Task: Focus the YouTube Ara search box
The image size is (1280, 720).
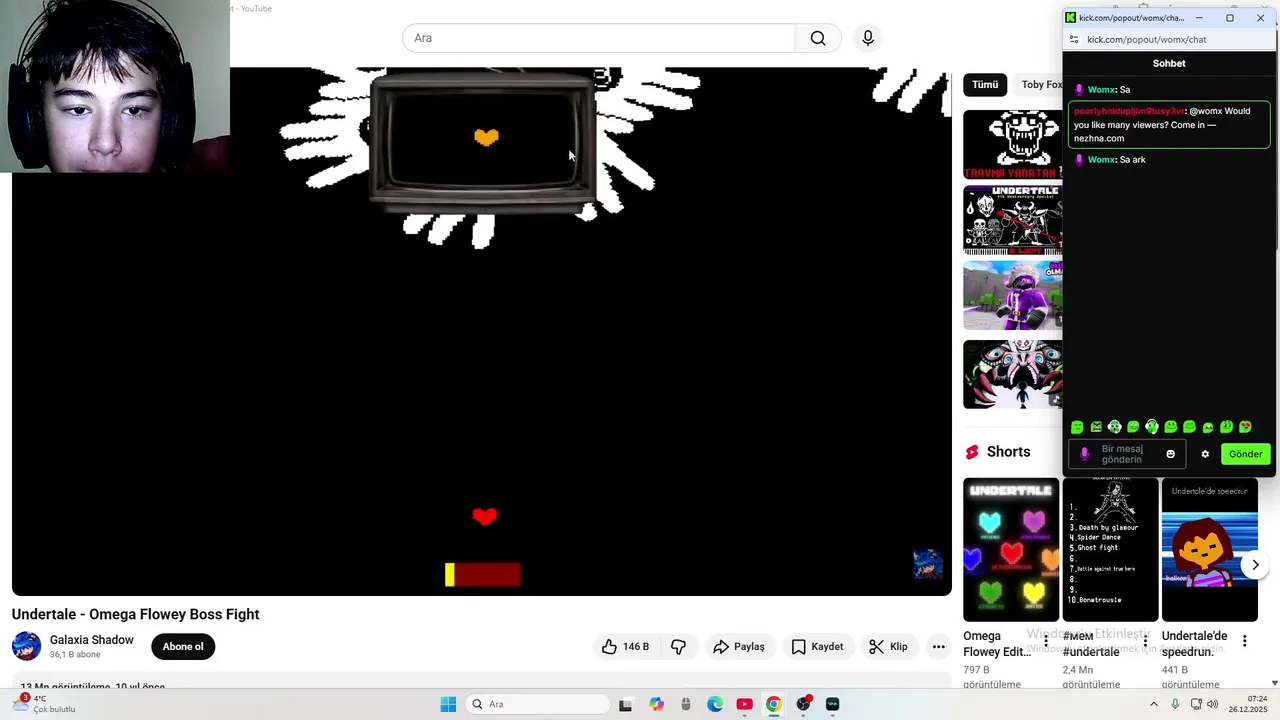Action: click(598, 38)
